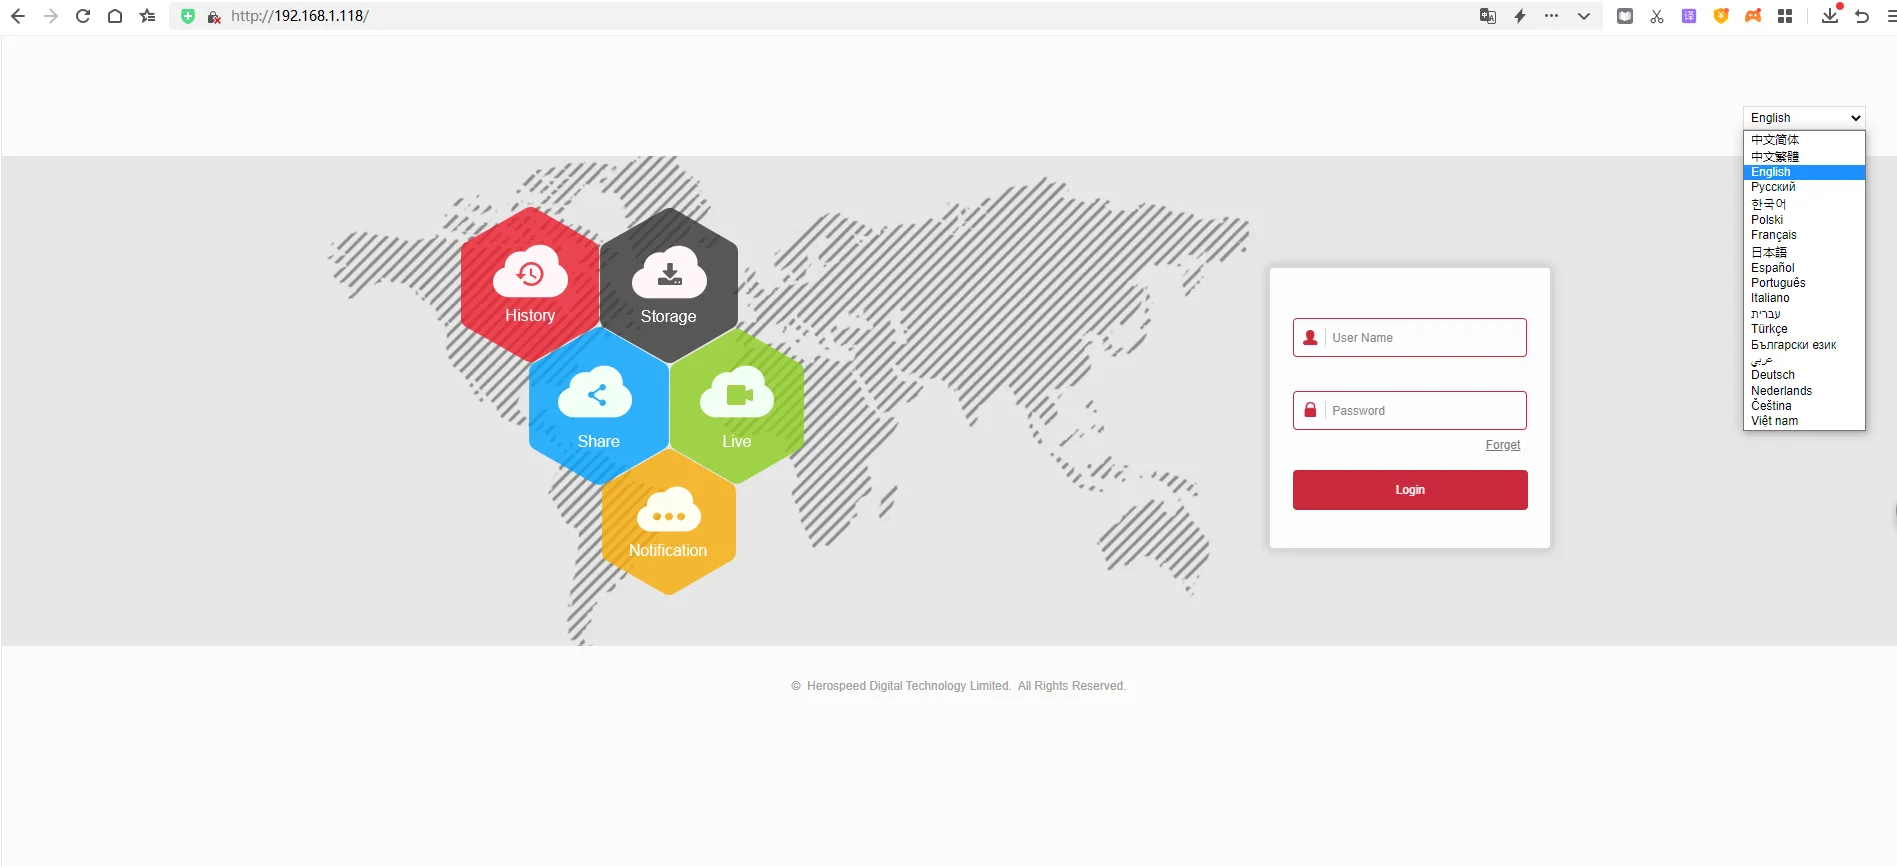Select Hebrew עברית from language list
Image resolution: width=1897 pixels, height=866 pixels.
coord(1804,314)
